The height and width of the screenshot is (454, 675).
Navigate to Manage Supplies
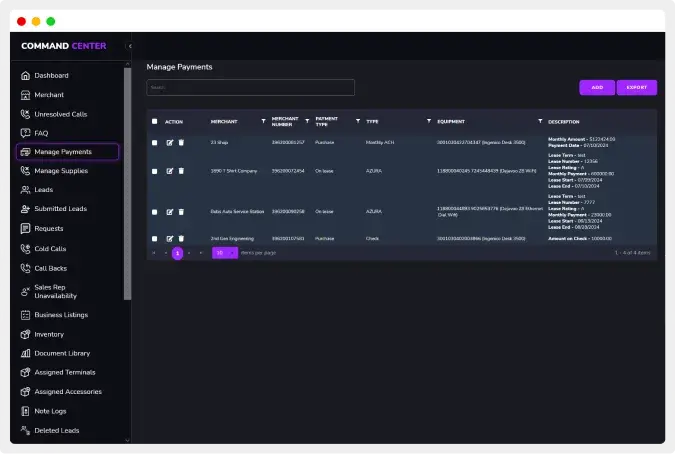[x=61, y=171]
